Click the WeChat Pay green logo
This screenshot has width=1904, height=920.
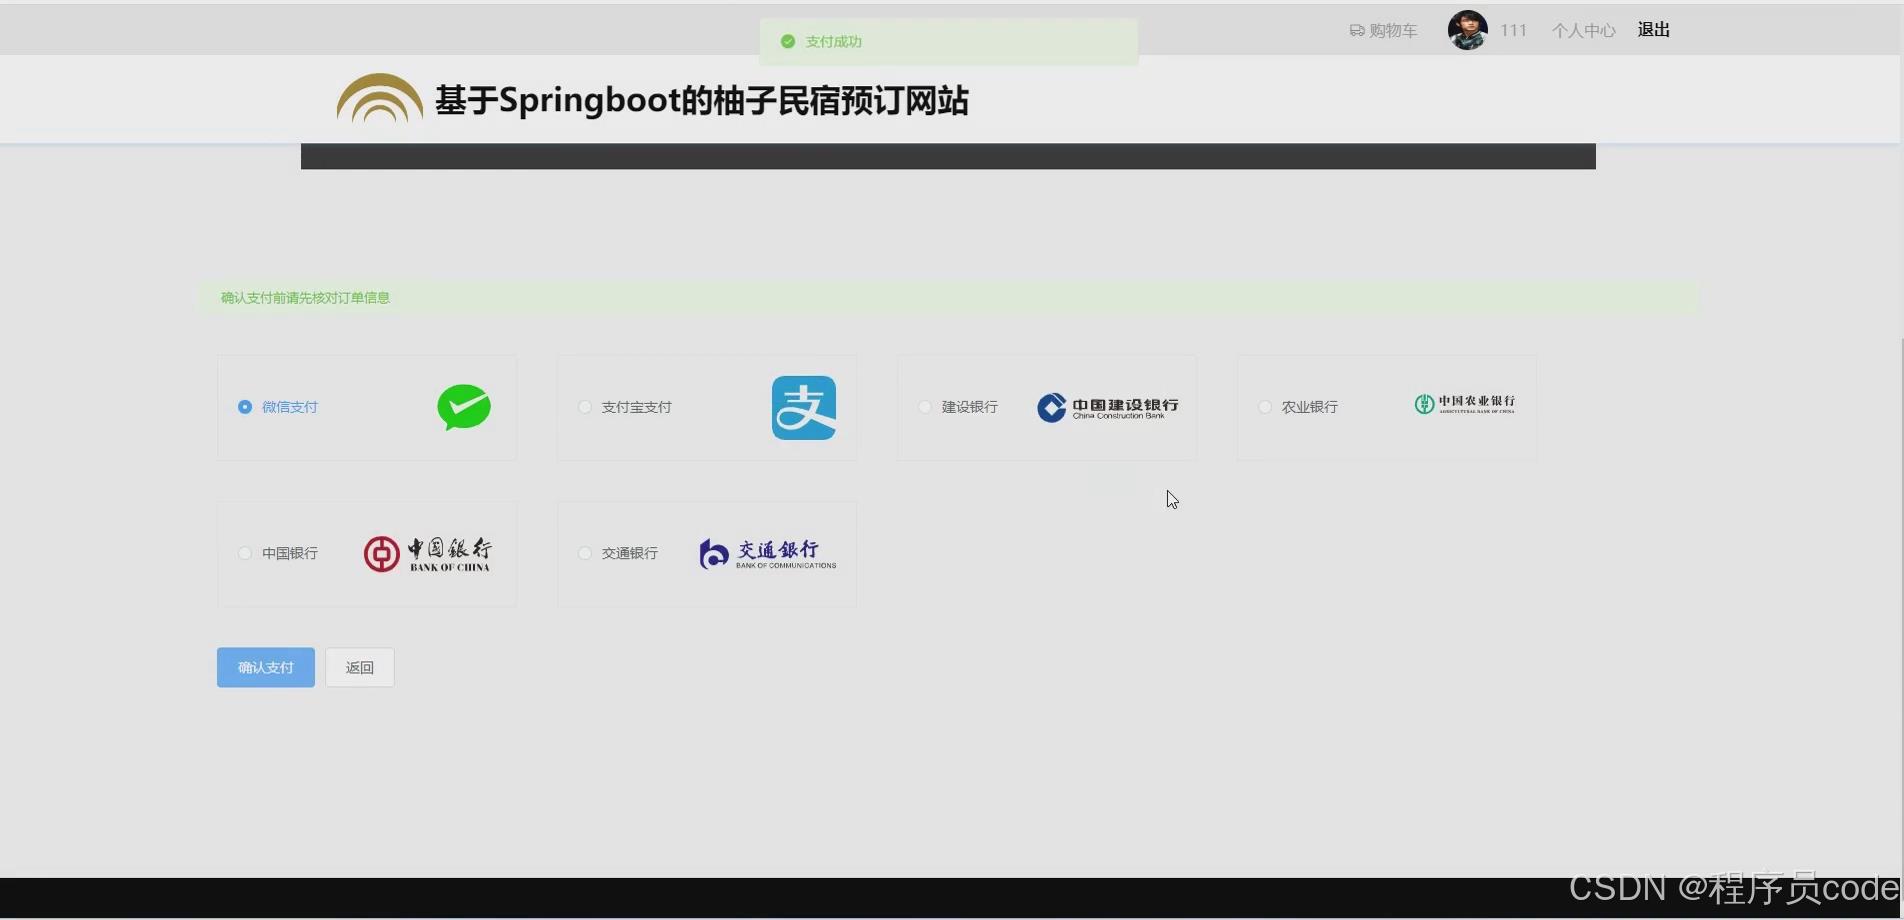pyautogui.click(x=464, y=407)
